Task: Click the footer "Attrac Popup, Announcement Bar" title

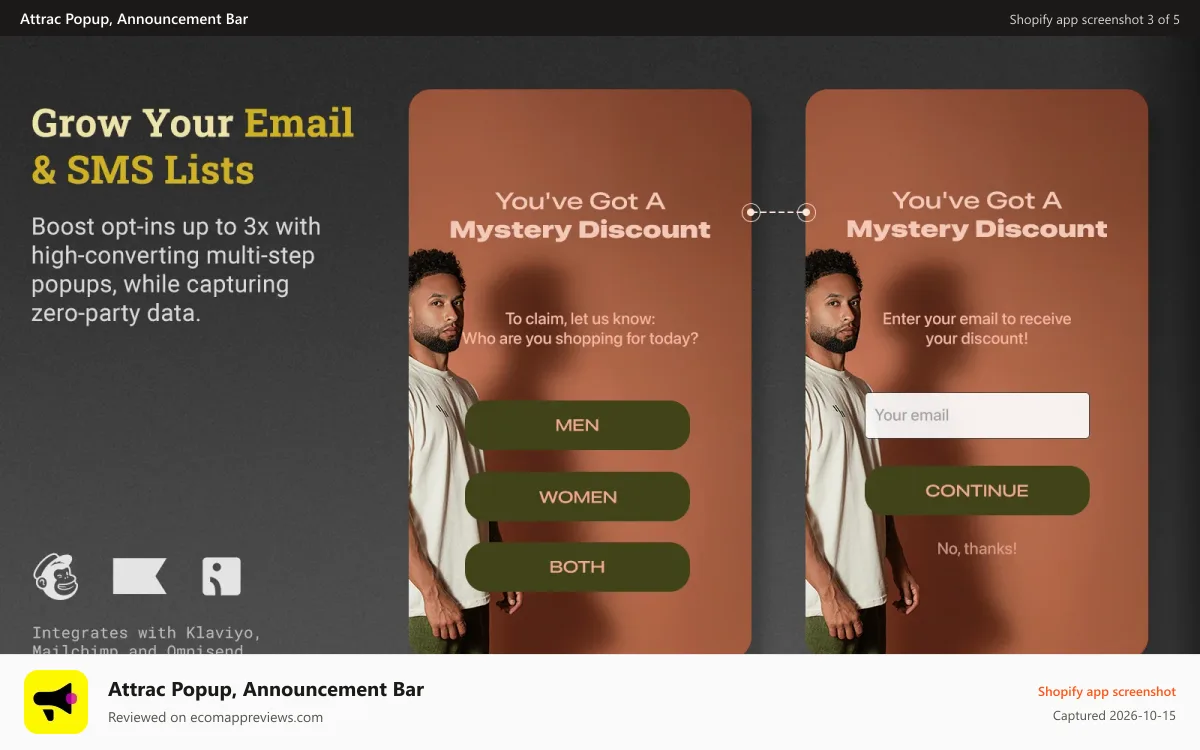Action: (x=266, y=689)
